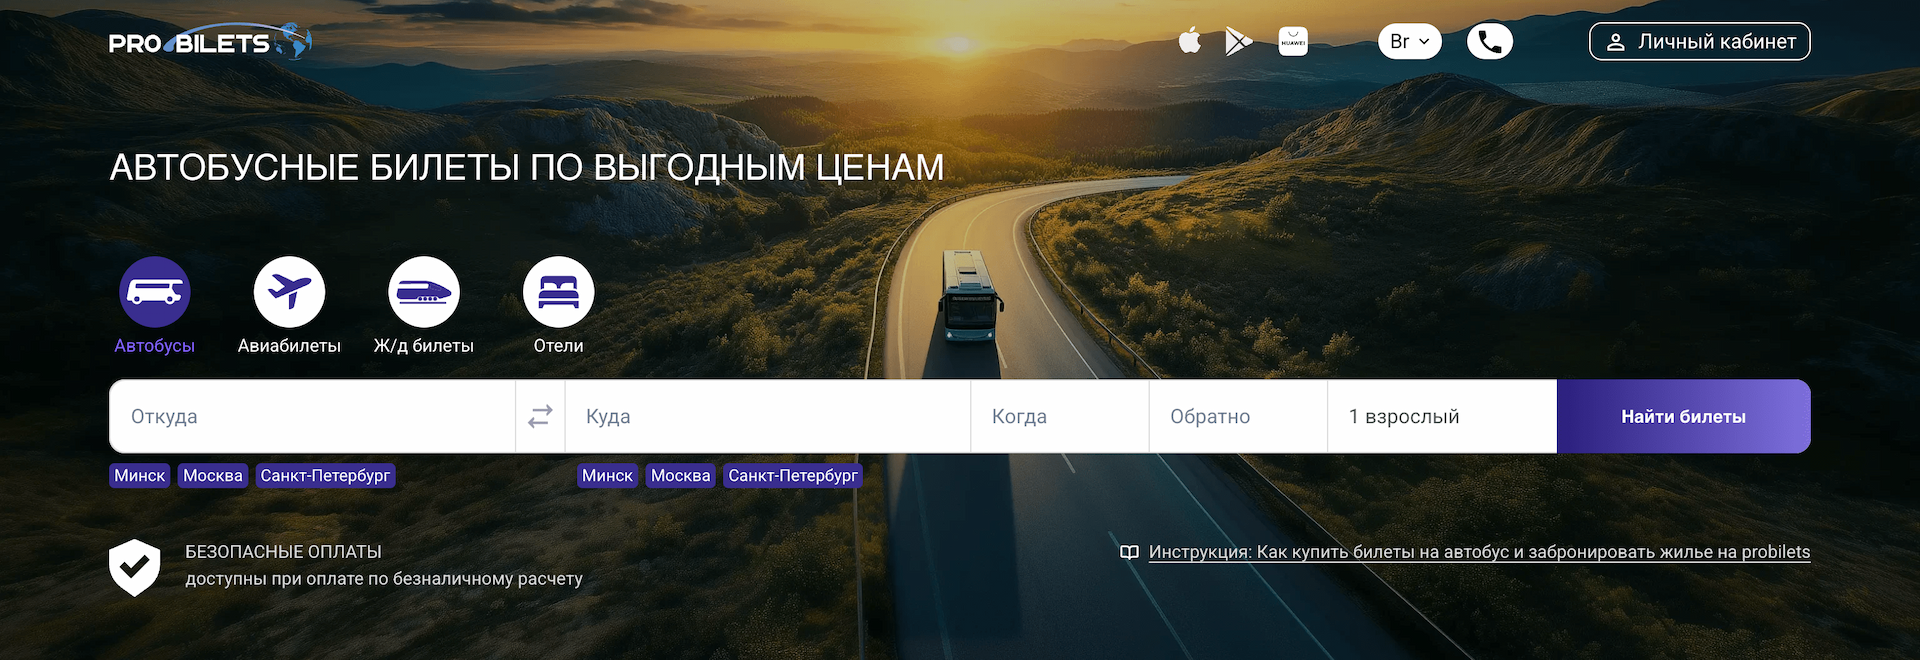
Task: Click the Откуда departure input field
Action: (x=312, y=416)
